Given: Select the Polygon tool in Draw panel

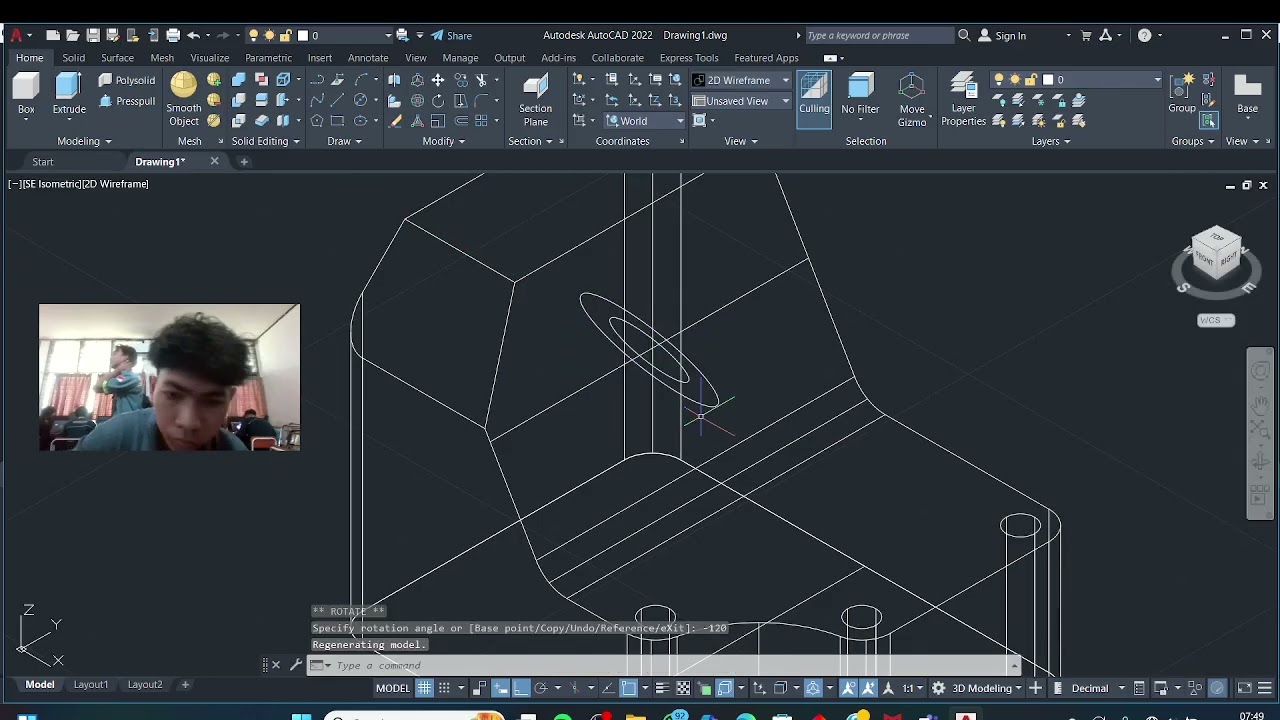Looking at the screenshot, I should point(317,121).
